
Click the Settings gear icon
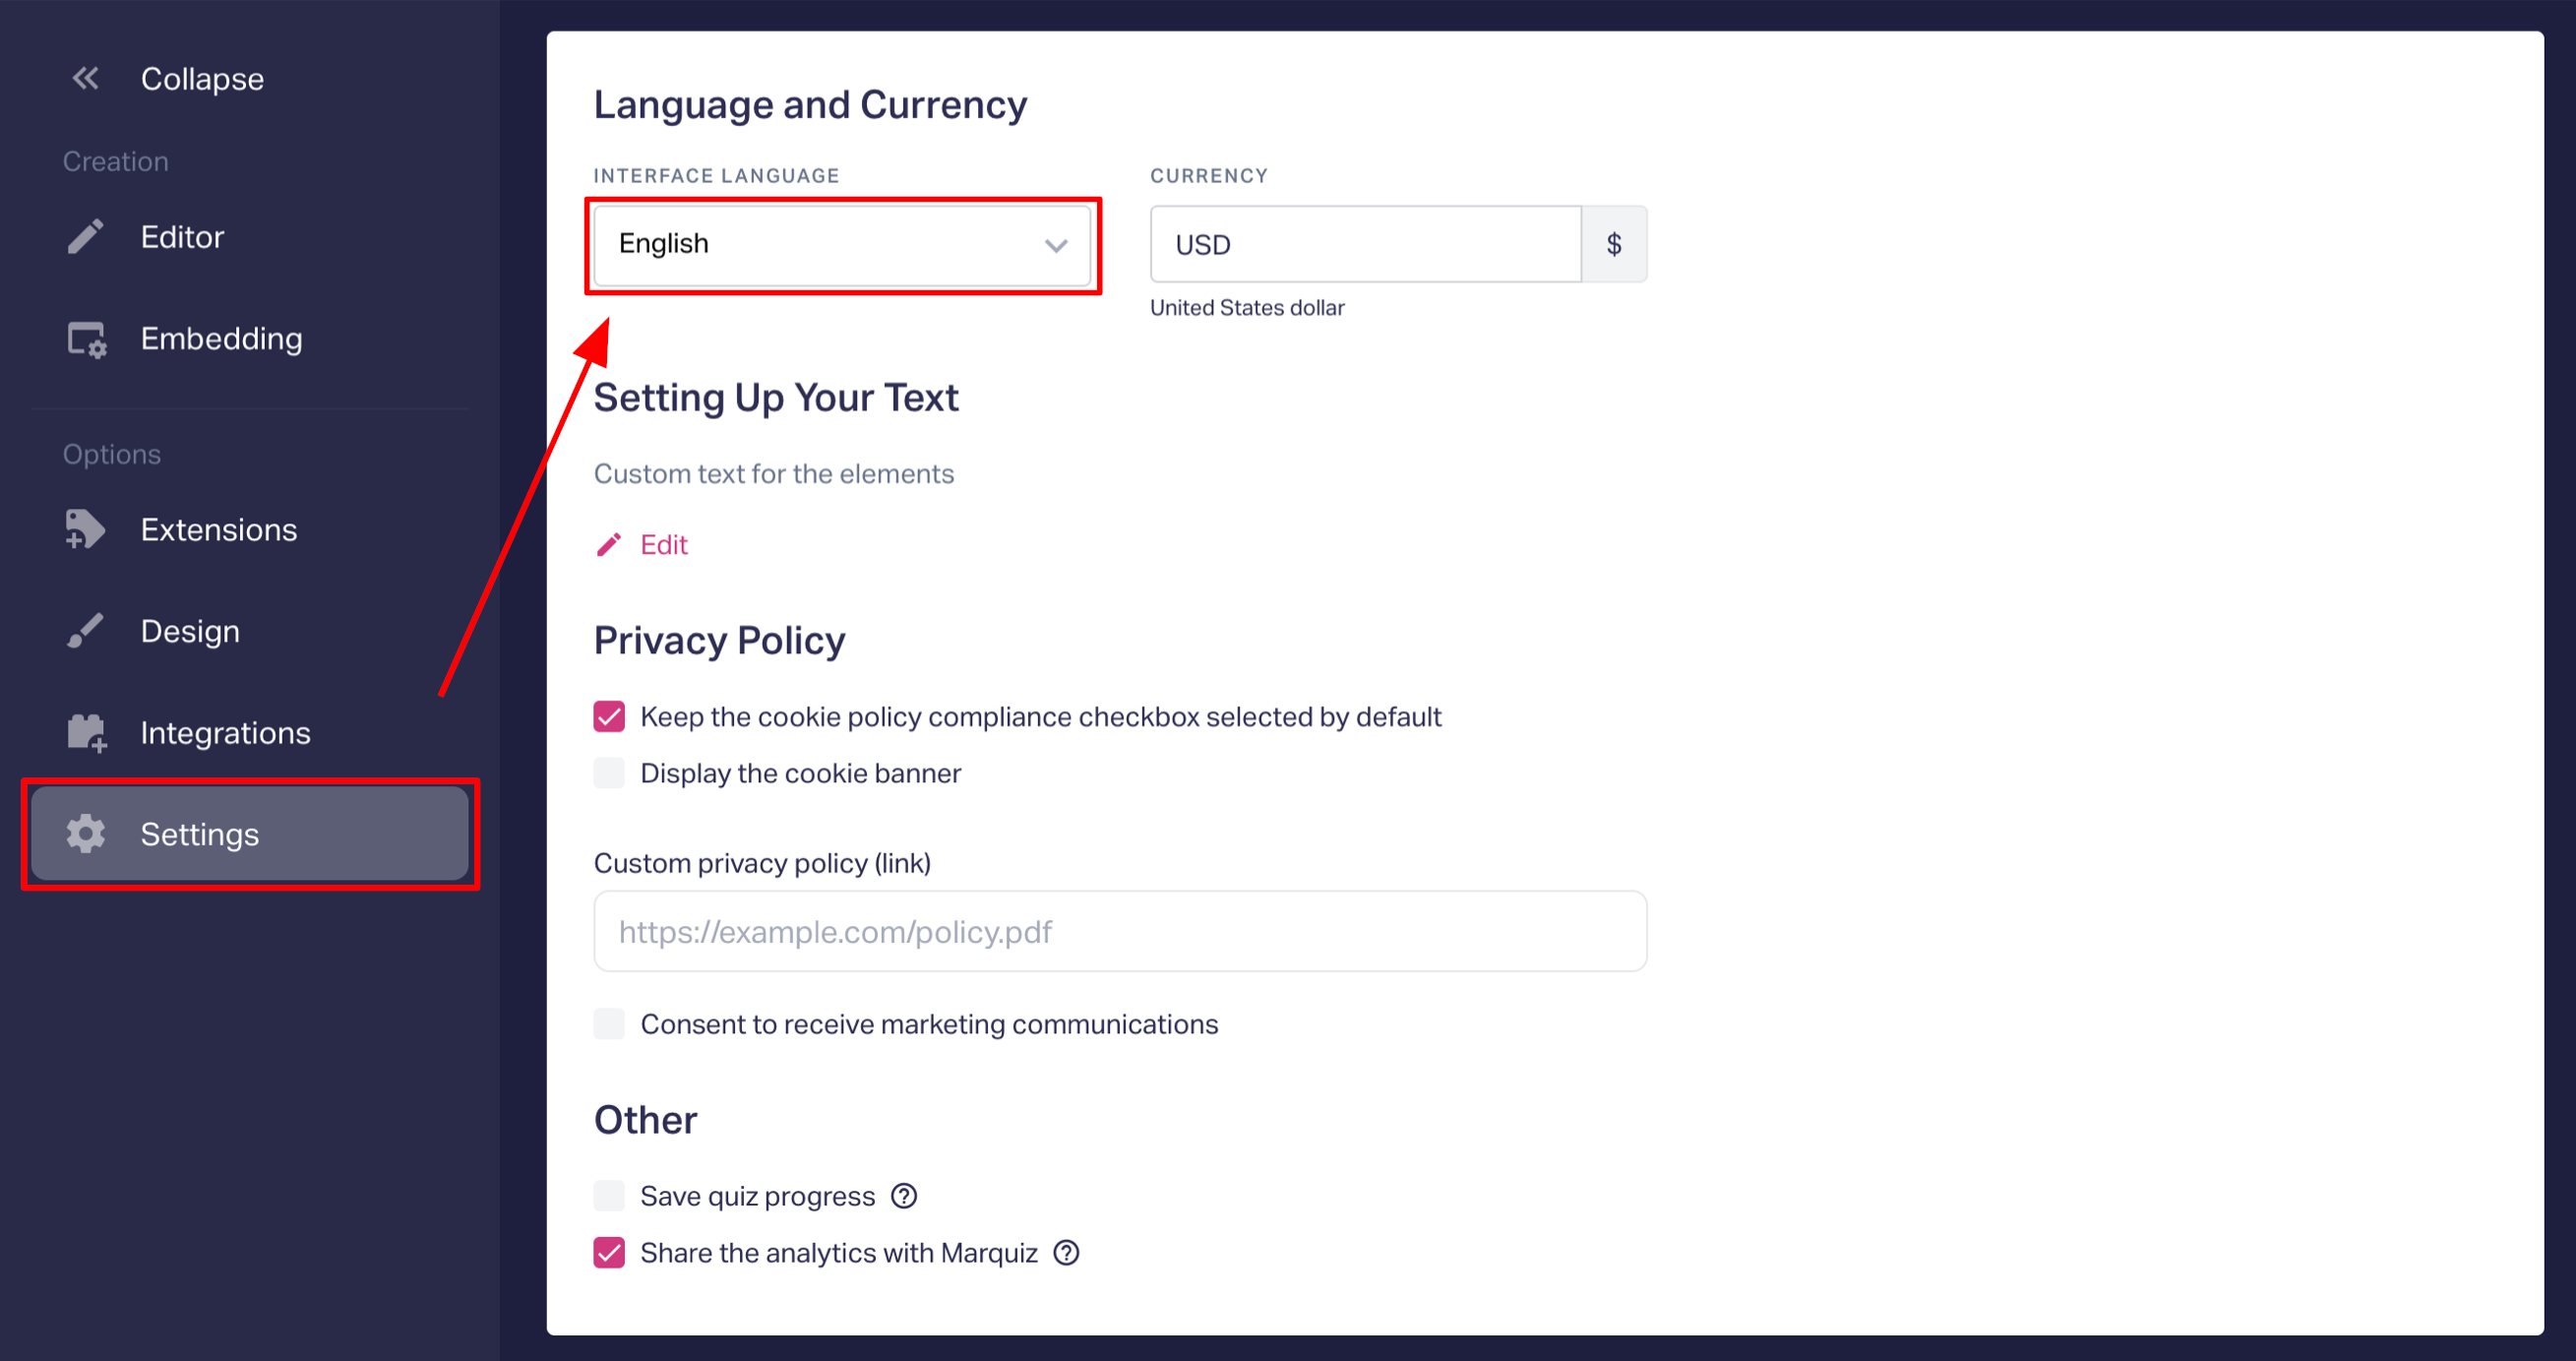coord(86,834)
